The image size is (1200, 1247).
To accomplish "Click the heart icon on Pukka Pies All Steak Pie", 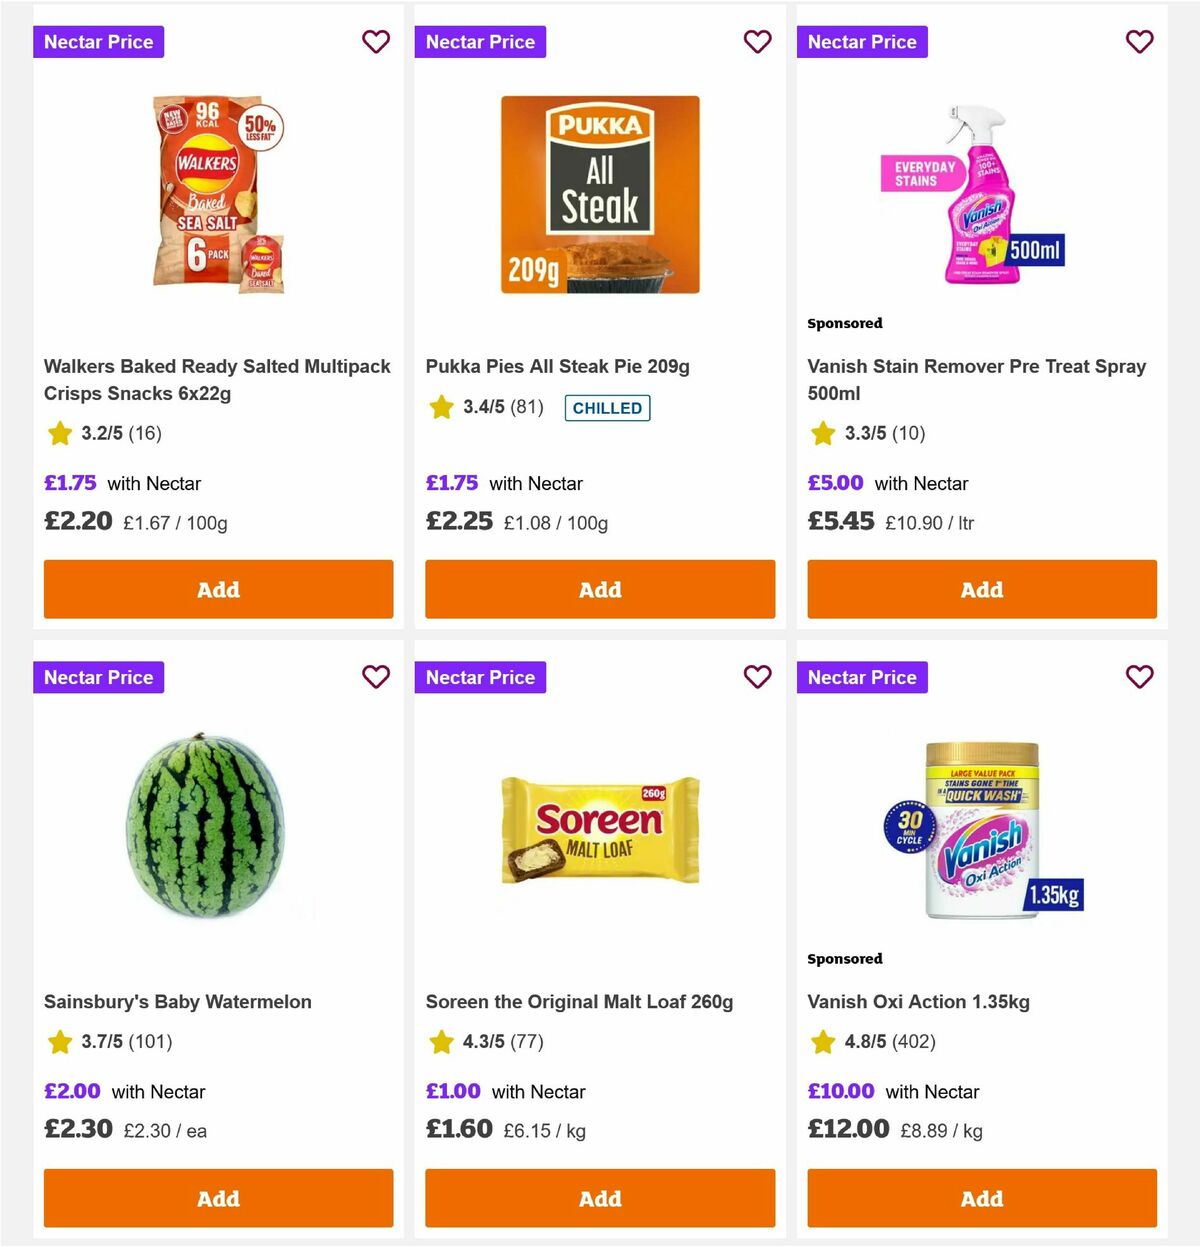I will click(x=758, y=42).
